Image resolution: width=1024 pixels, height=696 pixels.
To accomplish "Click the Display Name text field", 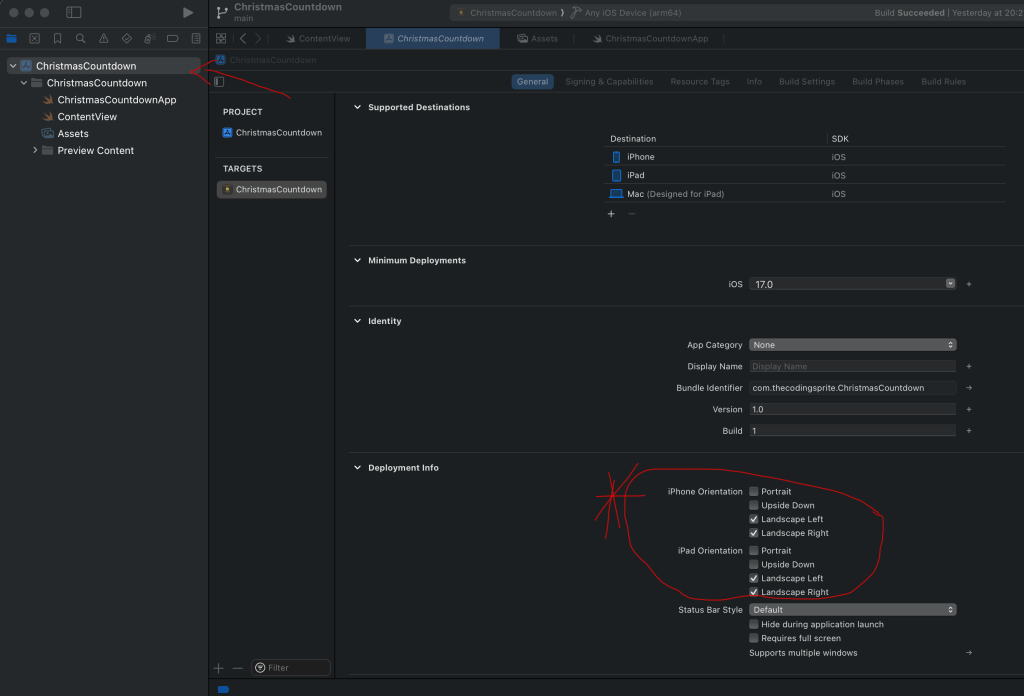I will (852, 367).
